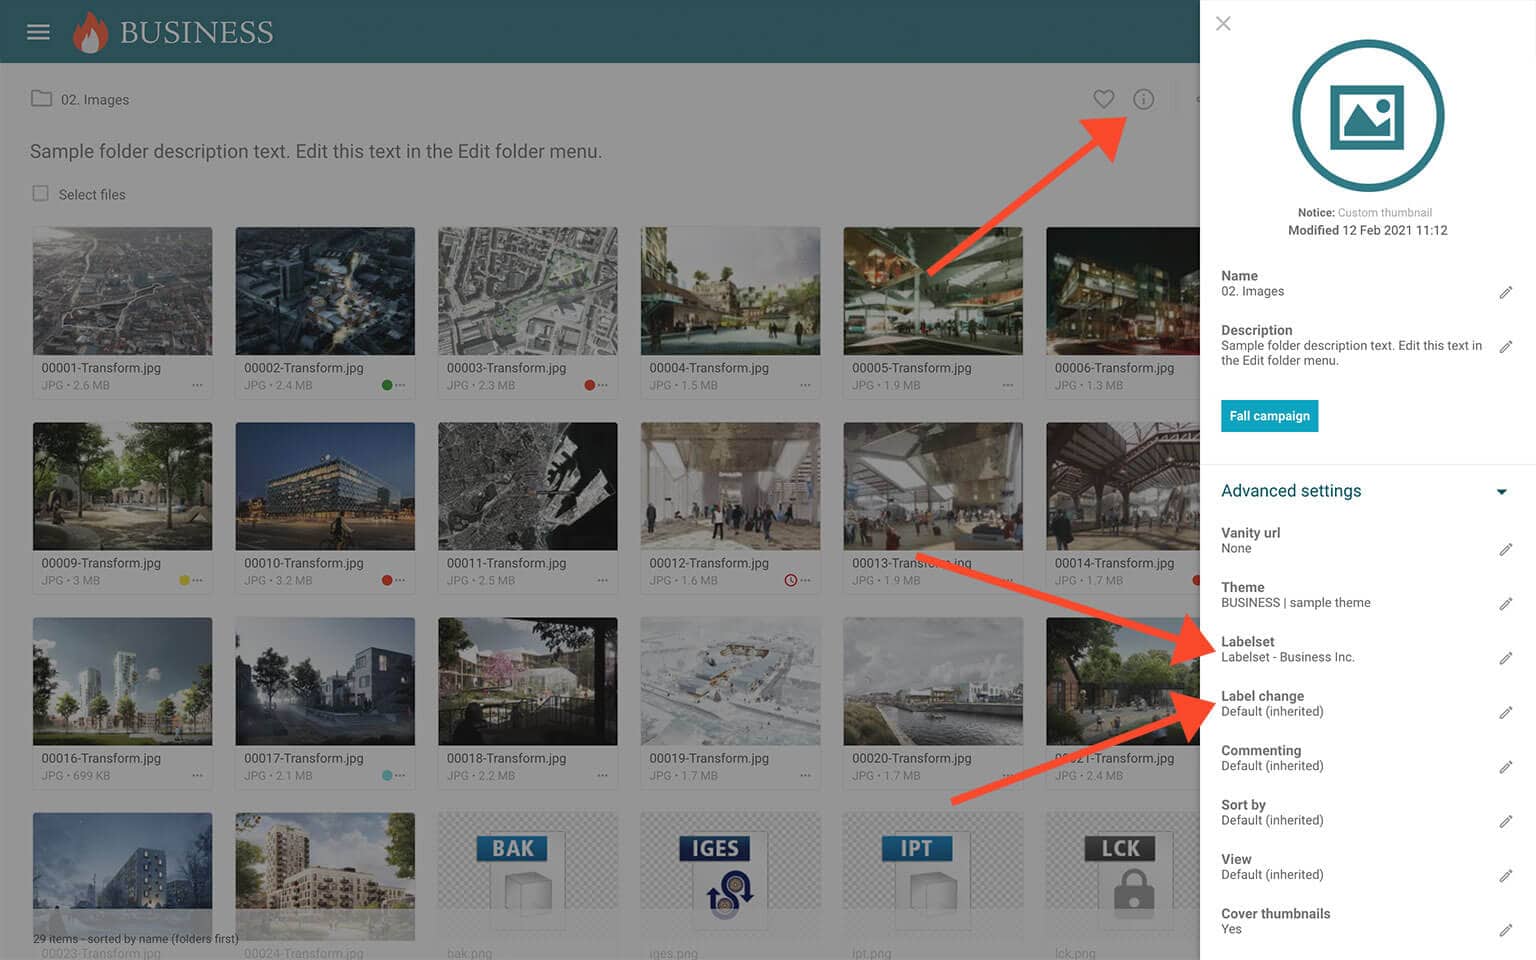Open options menu for 00016-Transform.jpg

click(x=197, y=776)
